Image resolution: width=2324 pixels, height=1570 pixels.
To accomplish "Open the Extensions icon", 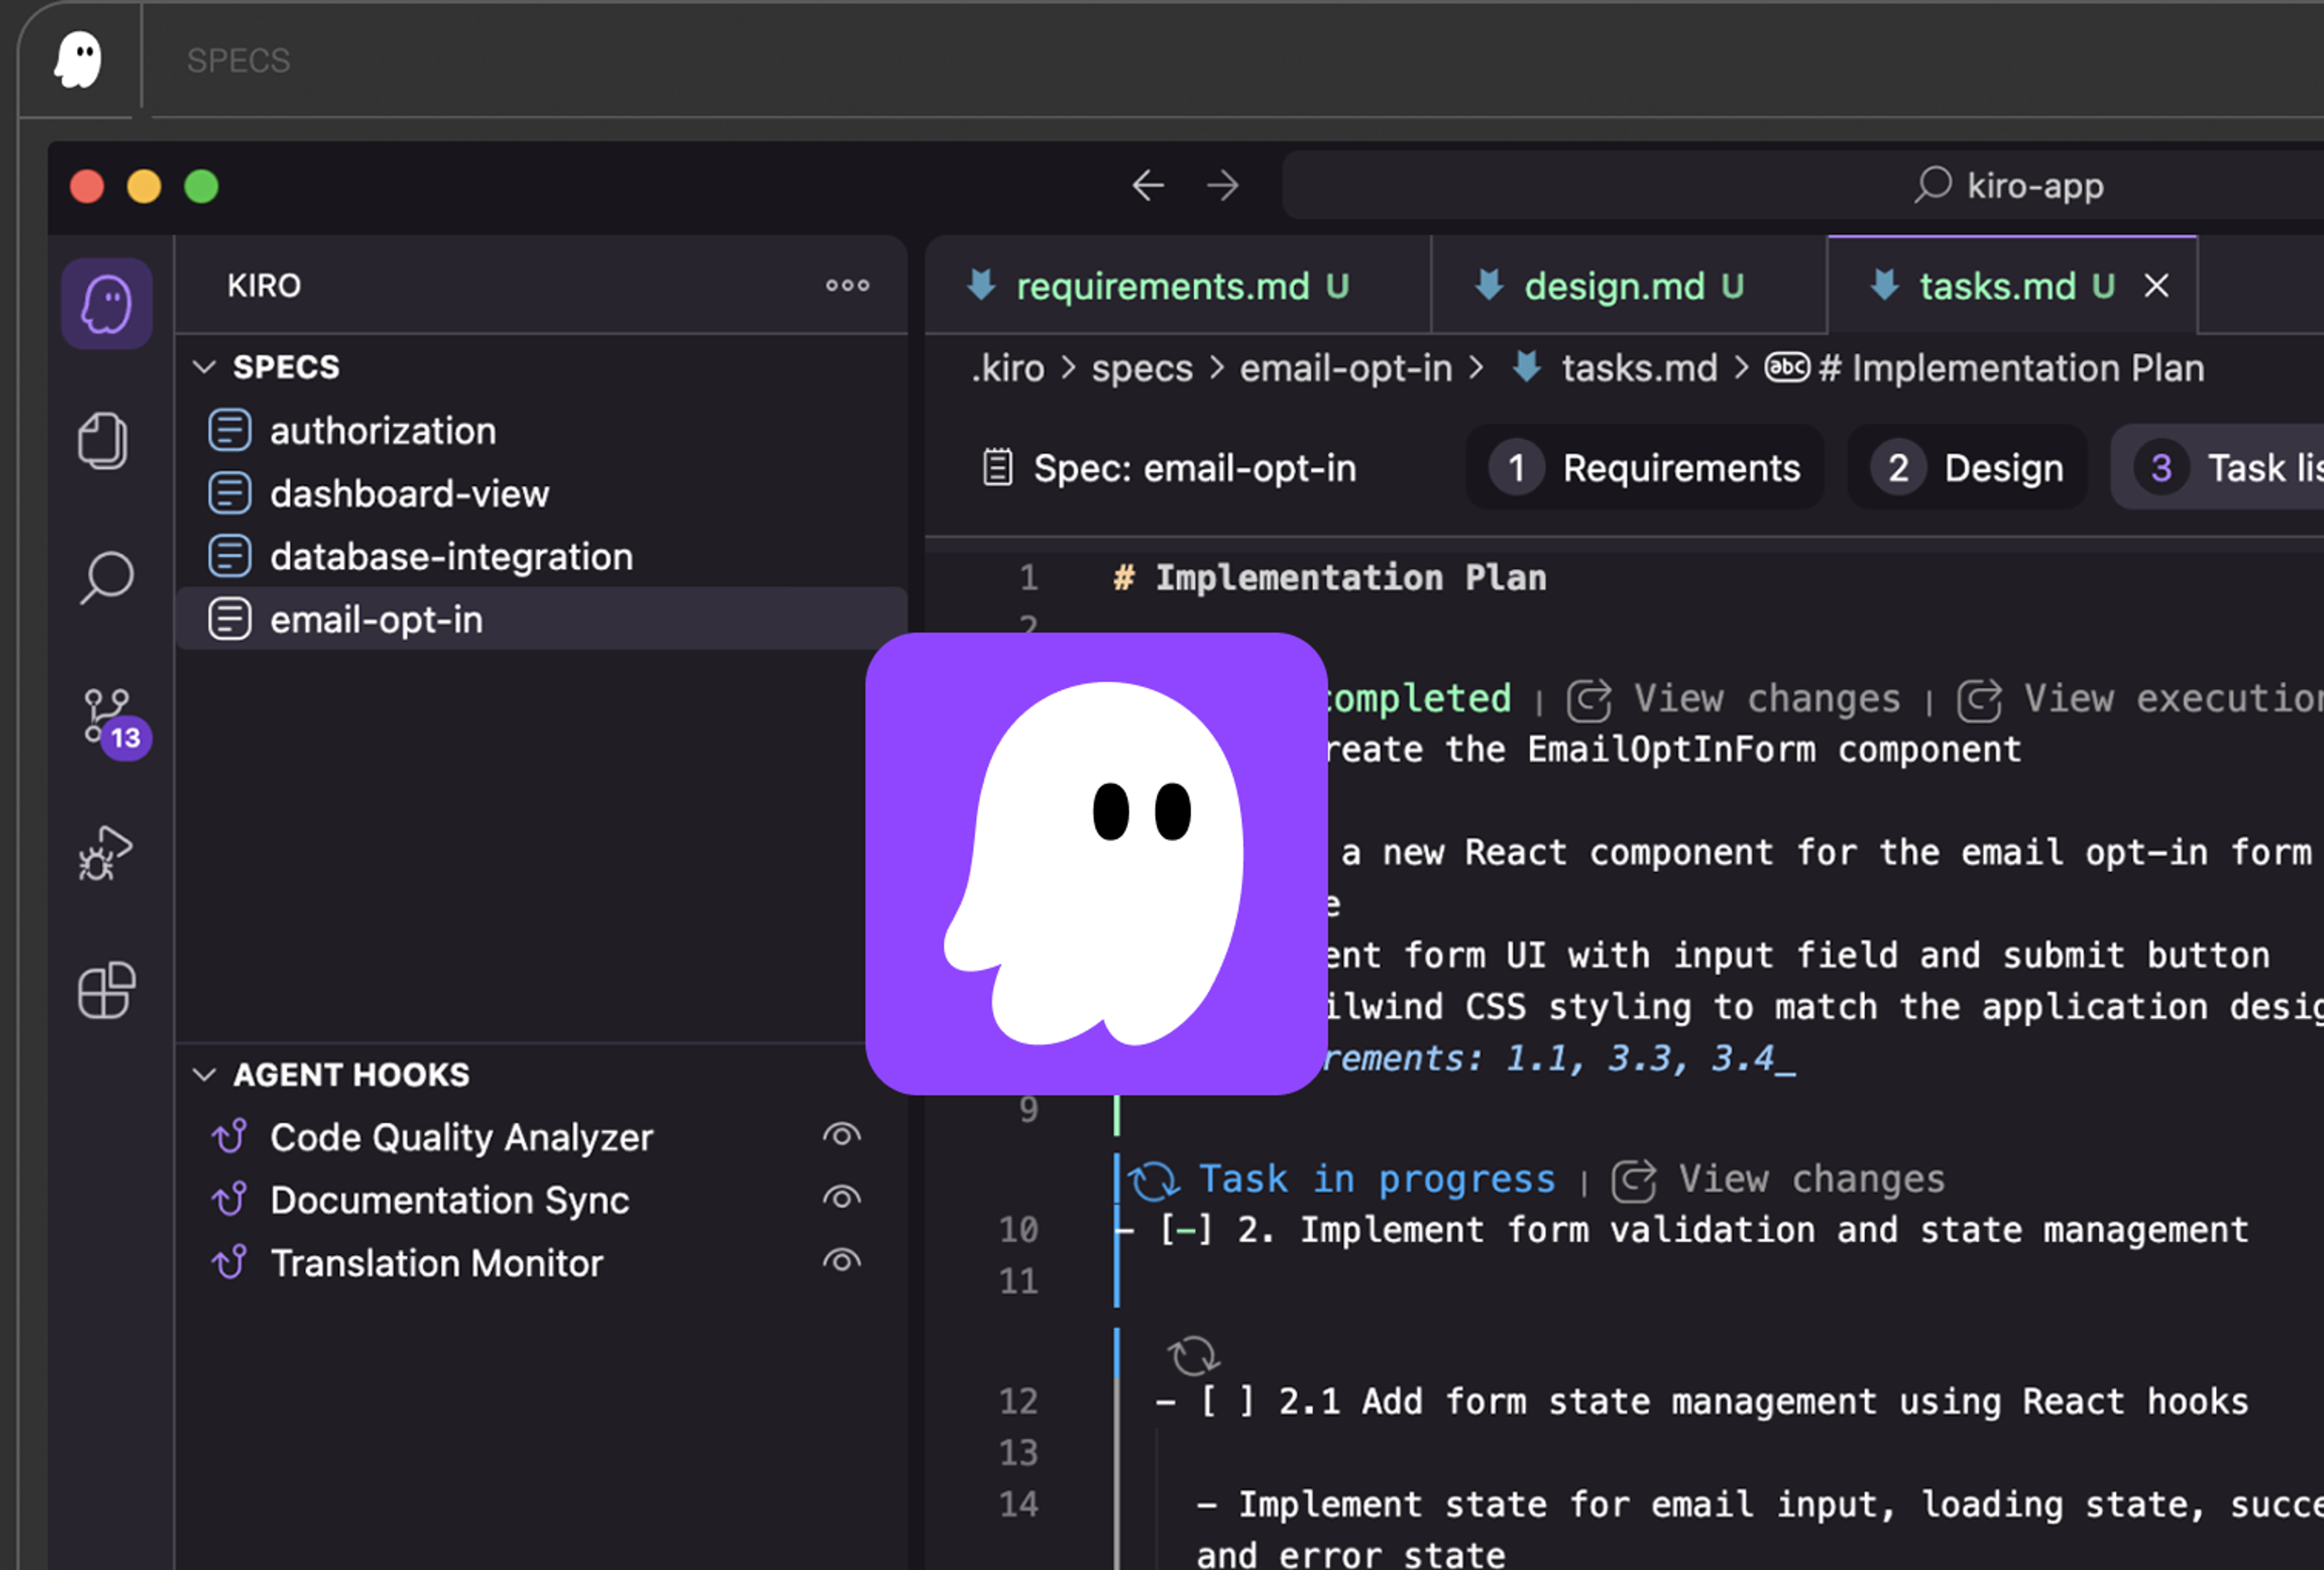I will [x=107, y=990].
